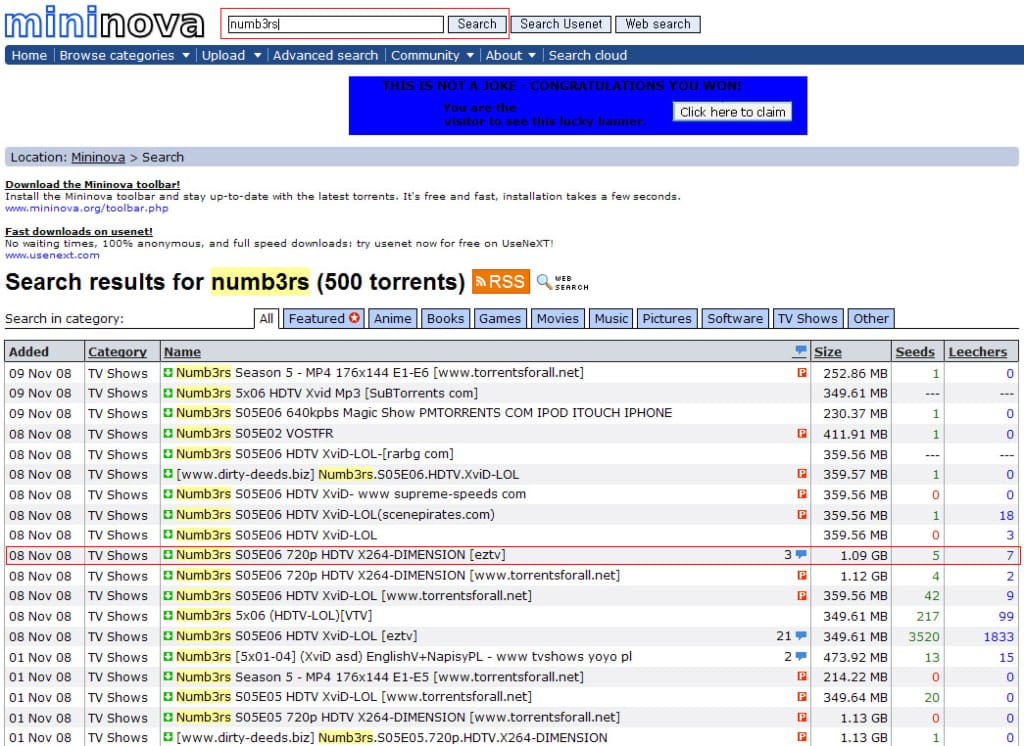Open torrent 'Numb3rs S05E06 HDTV XviD-LOL(scenepirates.com)'
This screenshot has height=746, width=1024.
[x=335, y=515]
